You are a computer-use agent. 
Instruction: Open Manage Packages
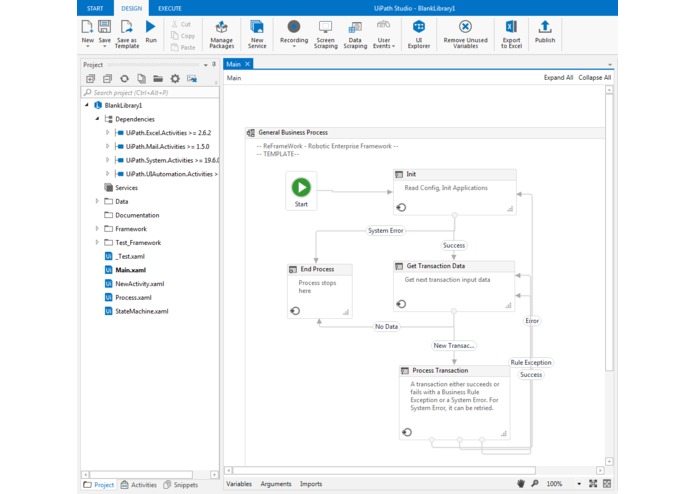(221, 27)
